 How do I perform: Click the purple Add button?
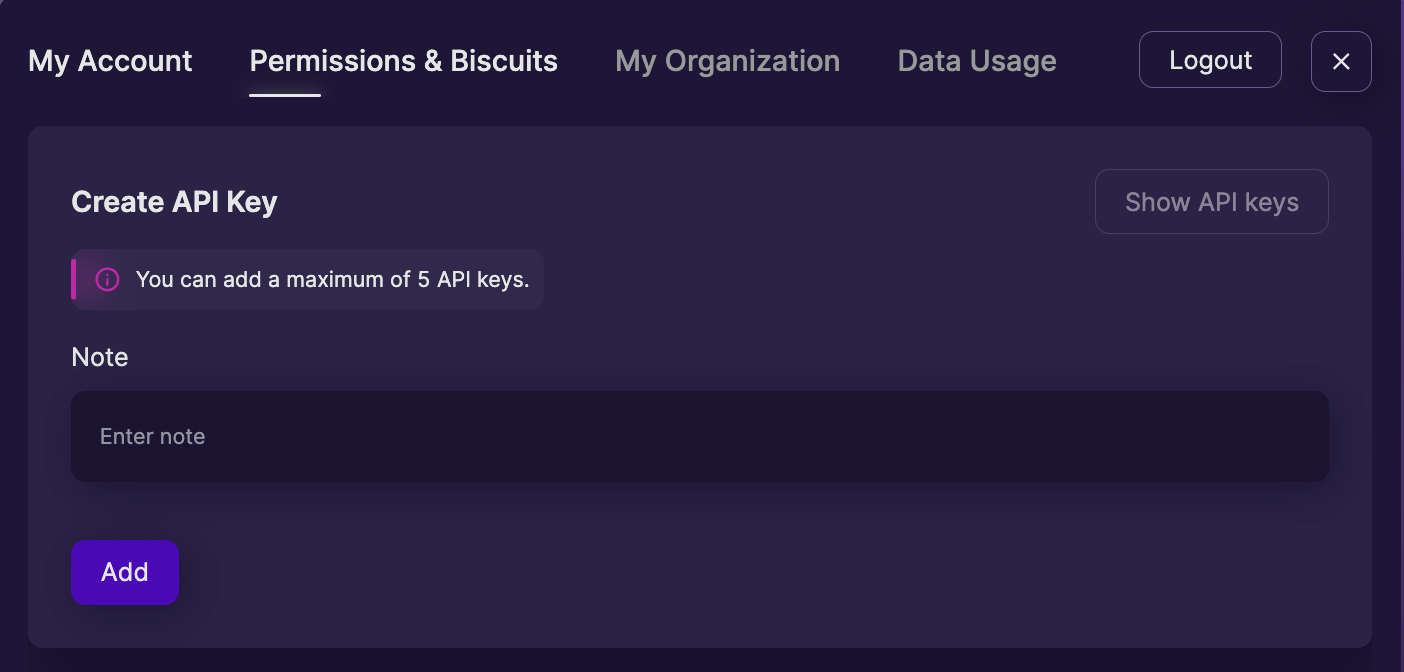point(125,572)
